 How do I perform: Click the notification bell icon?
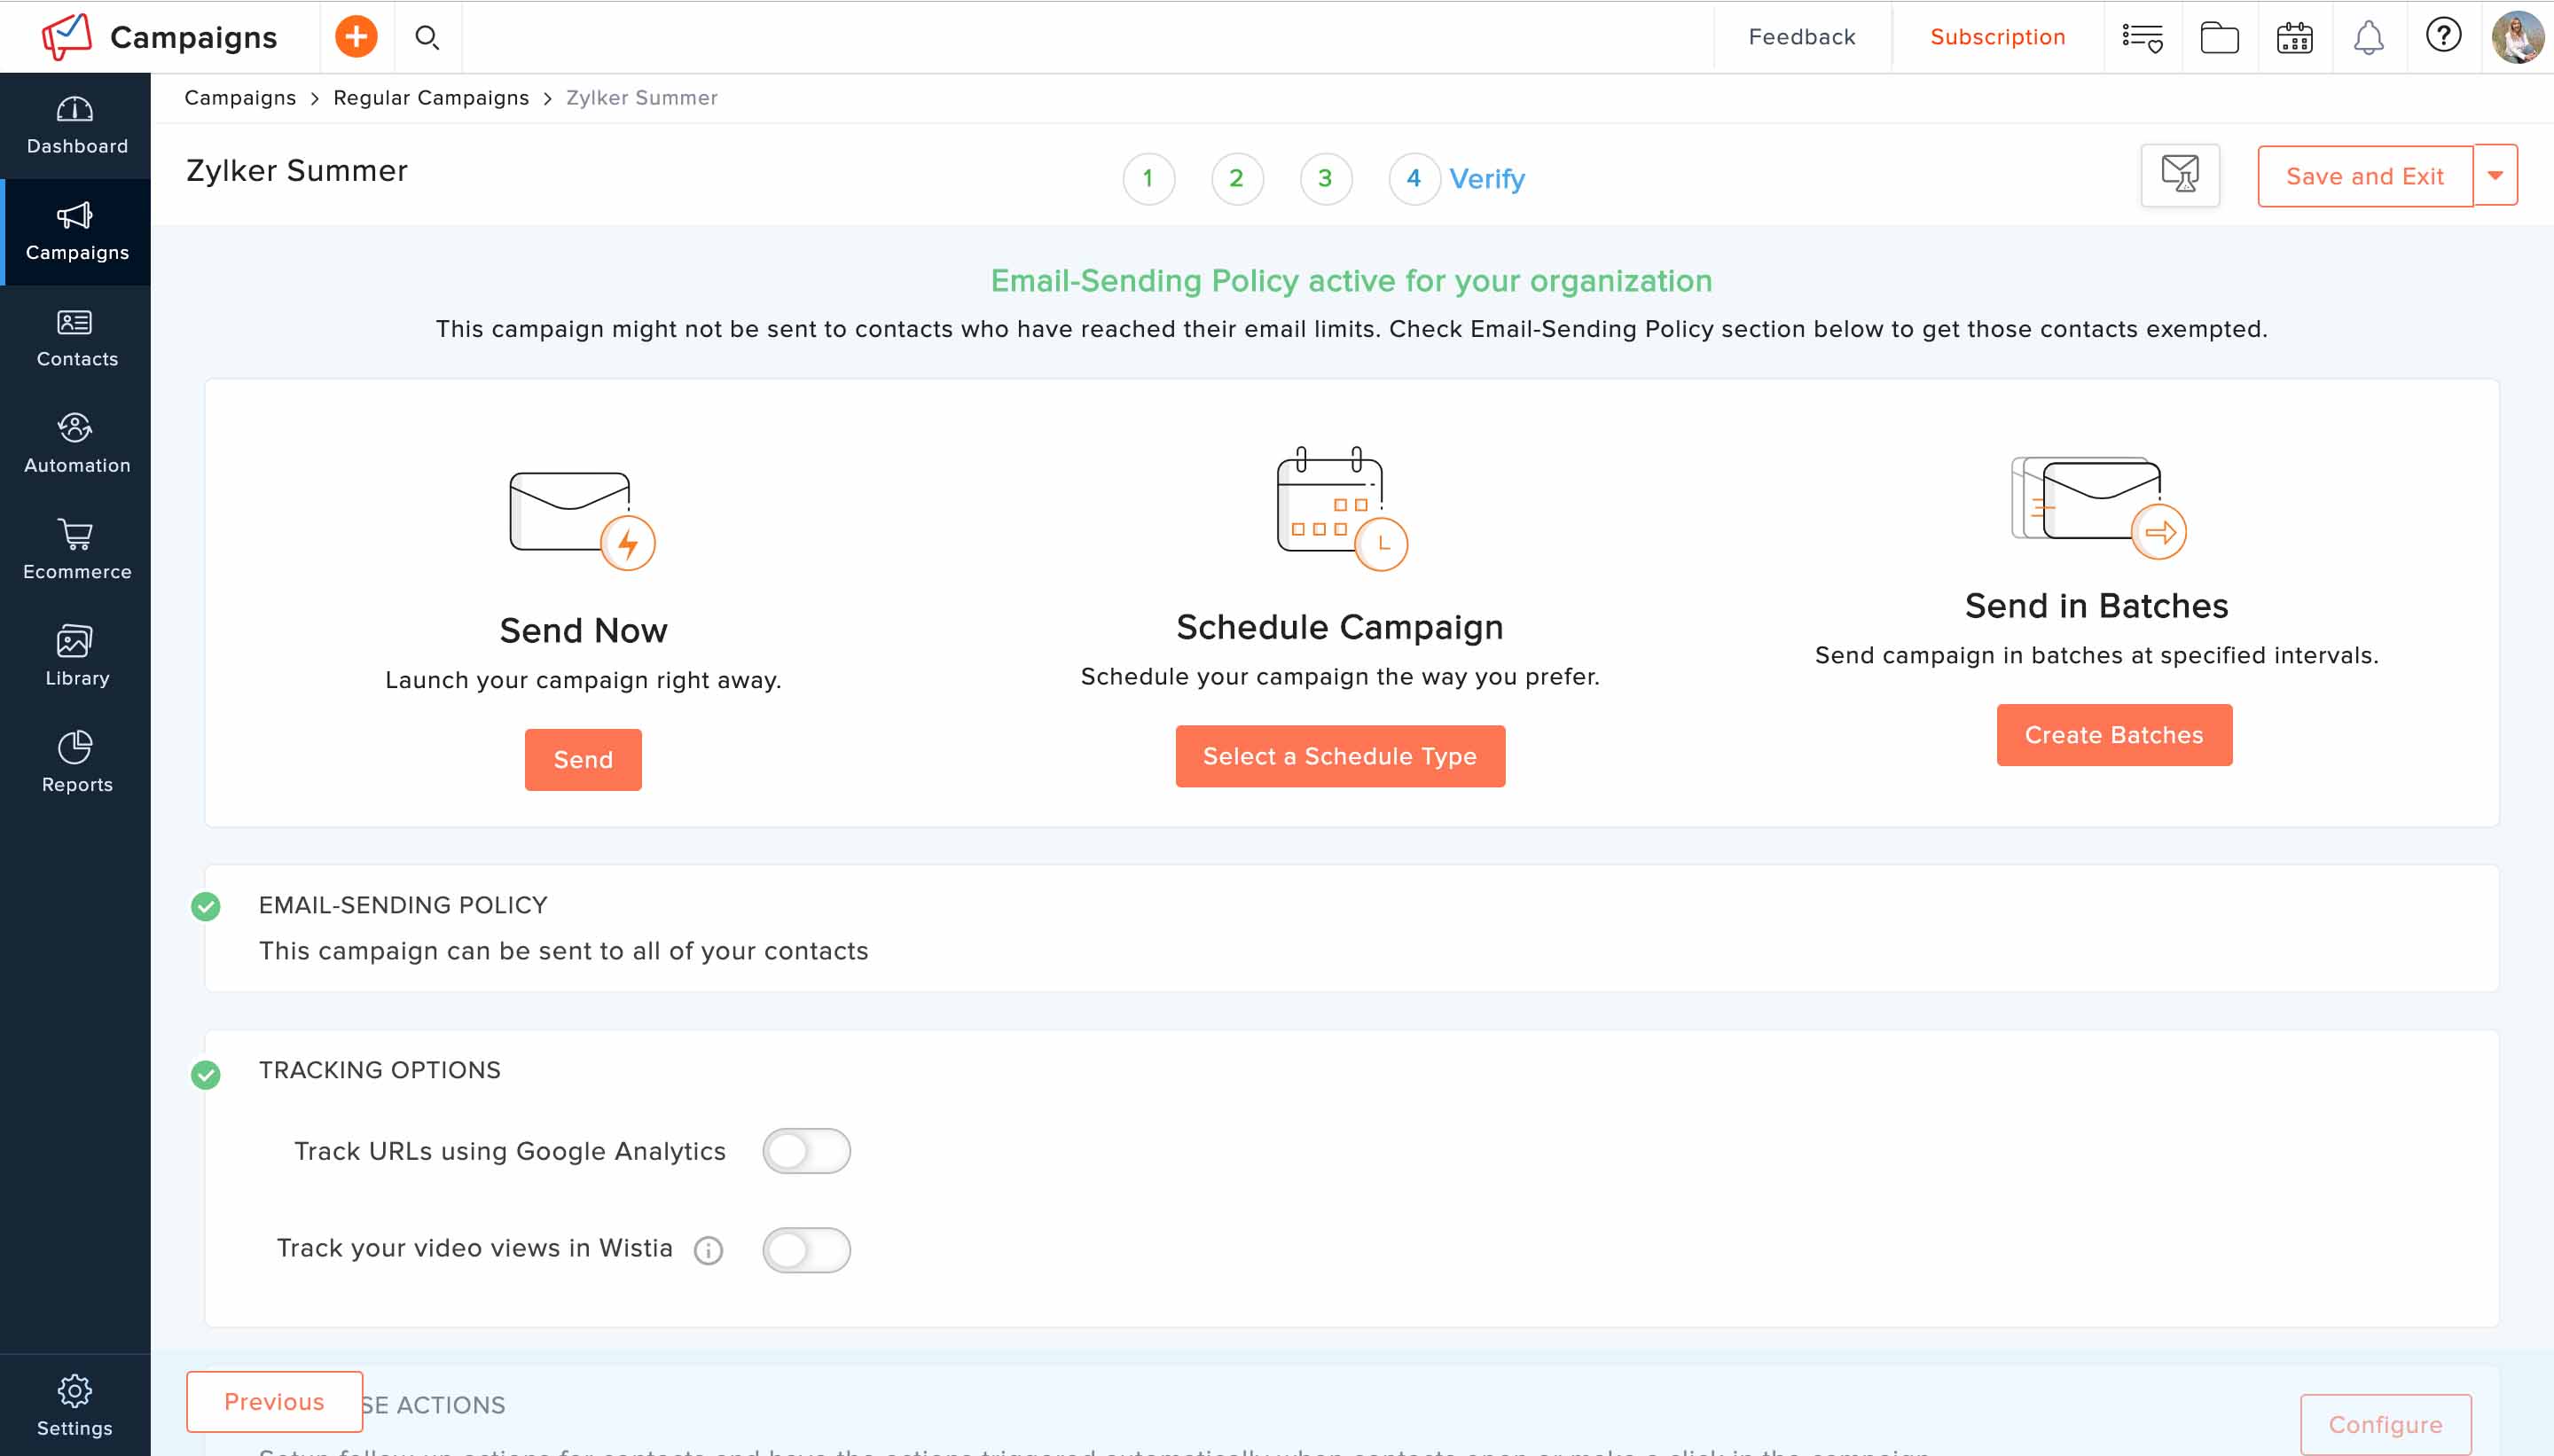[x=2368, y=37]
